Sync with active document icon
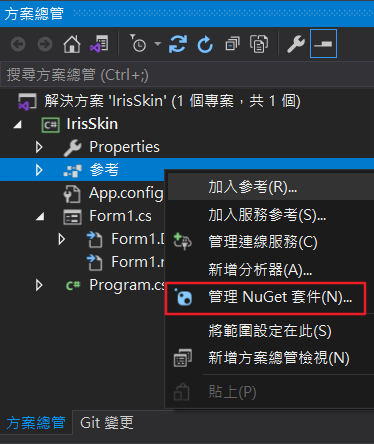The height and width of the screenshot is (444, 374). [178, 44]
